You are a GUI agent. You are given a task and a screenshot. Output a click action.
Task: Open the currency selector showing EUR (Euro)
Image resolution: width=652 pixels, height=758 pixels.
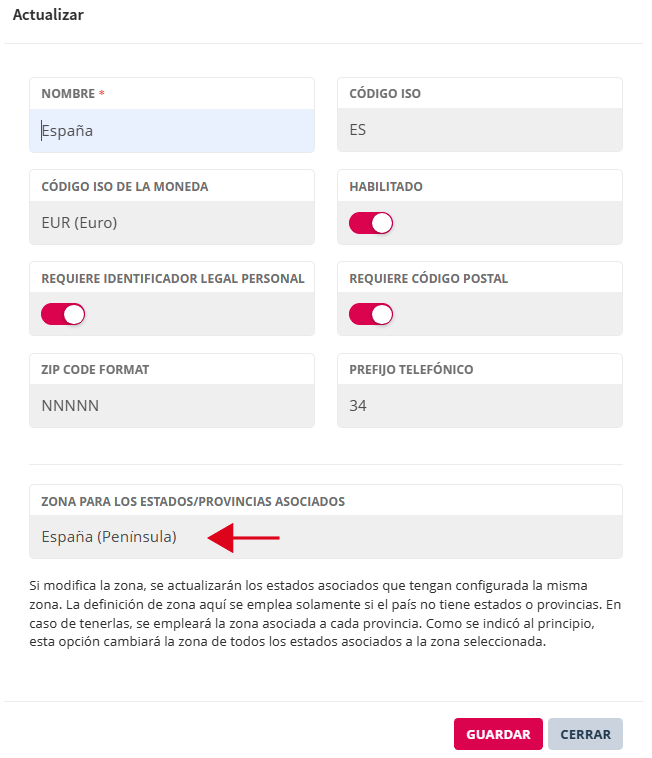click(172, 222)
